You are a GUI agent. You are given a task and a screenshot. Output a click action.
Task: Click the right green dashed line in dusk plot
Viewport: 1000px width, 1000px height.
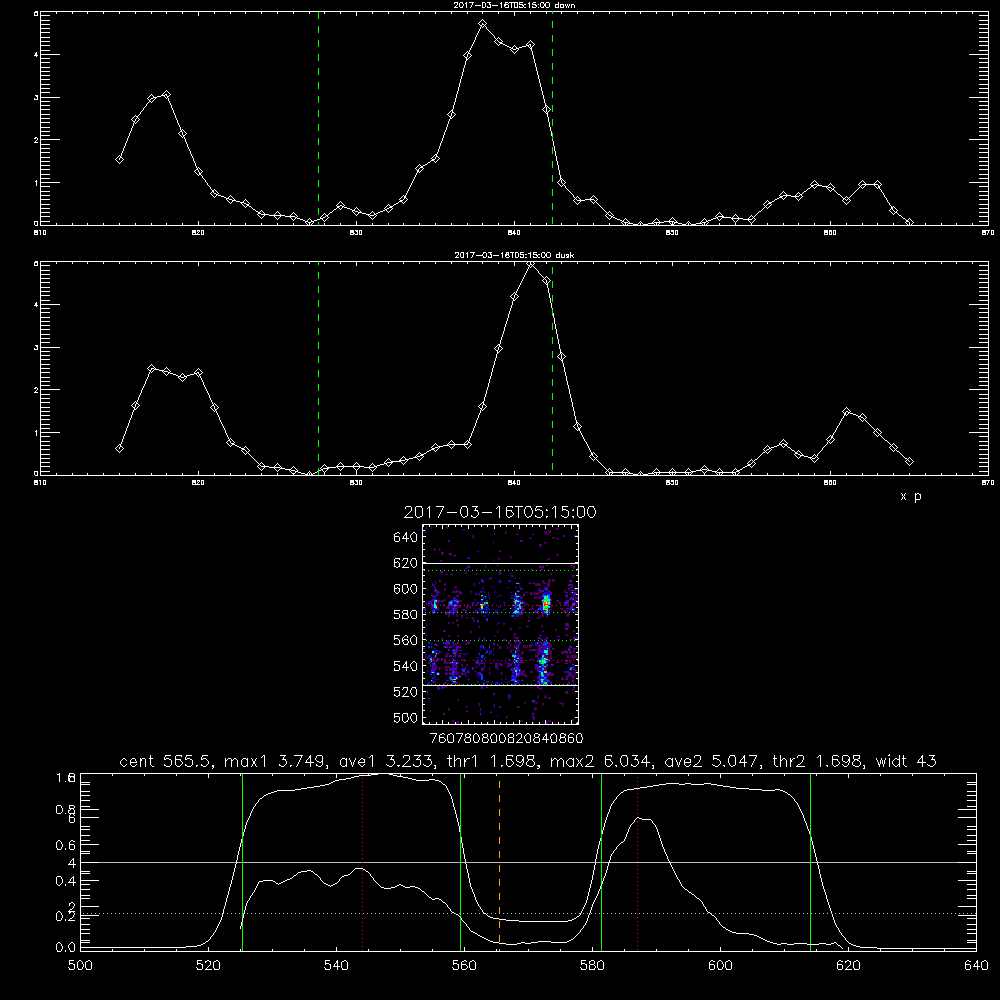[x=552, y=369]
